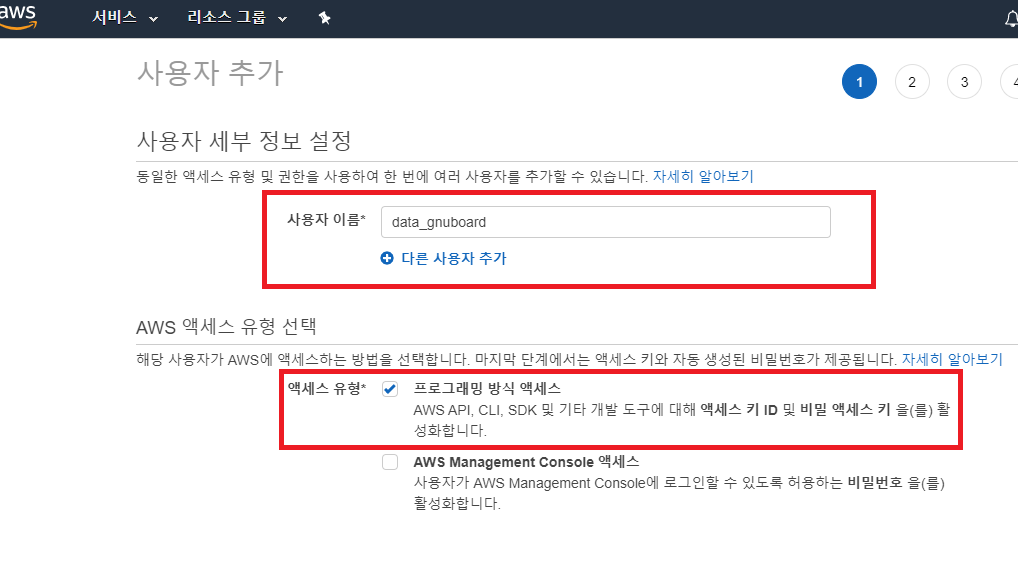Select step 1 in wizard
This screenshot has height=579, width=1018.
tap(859, 82)
